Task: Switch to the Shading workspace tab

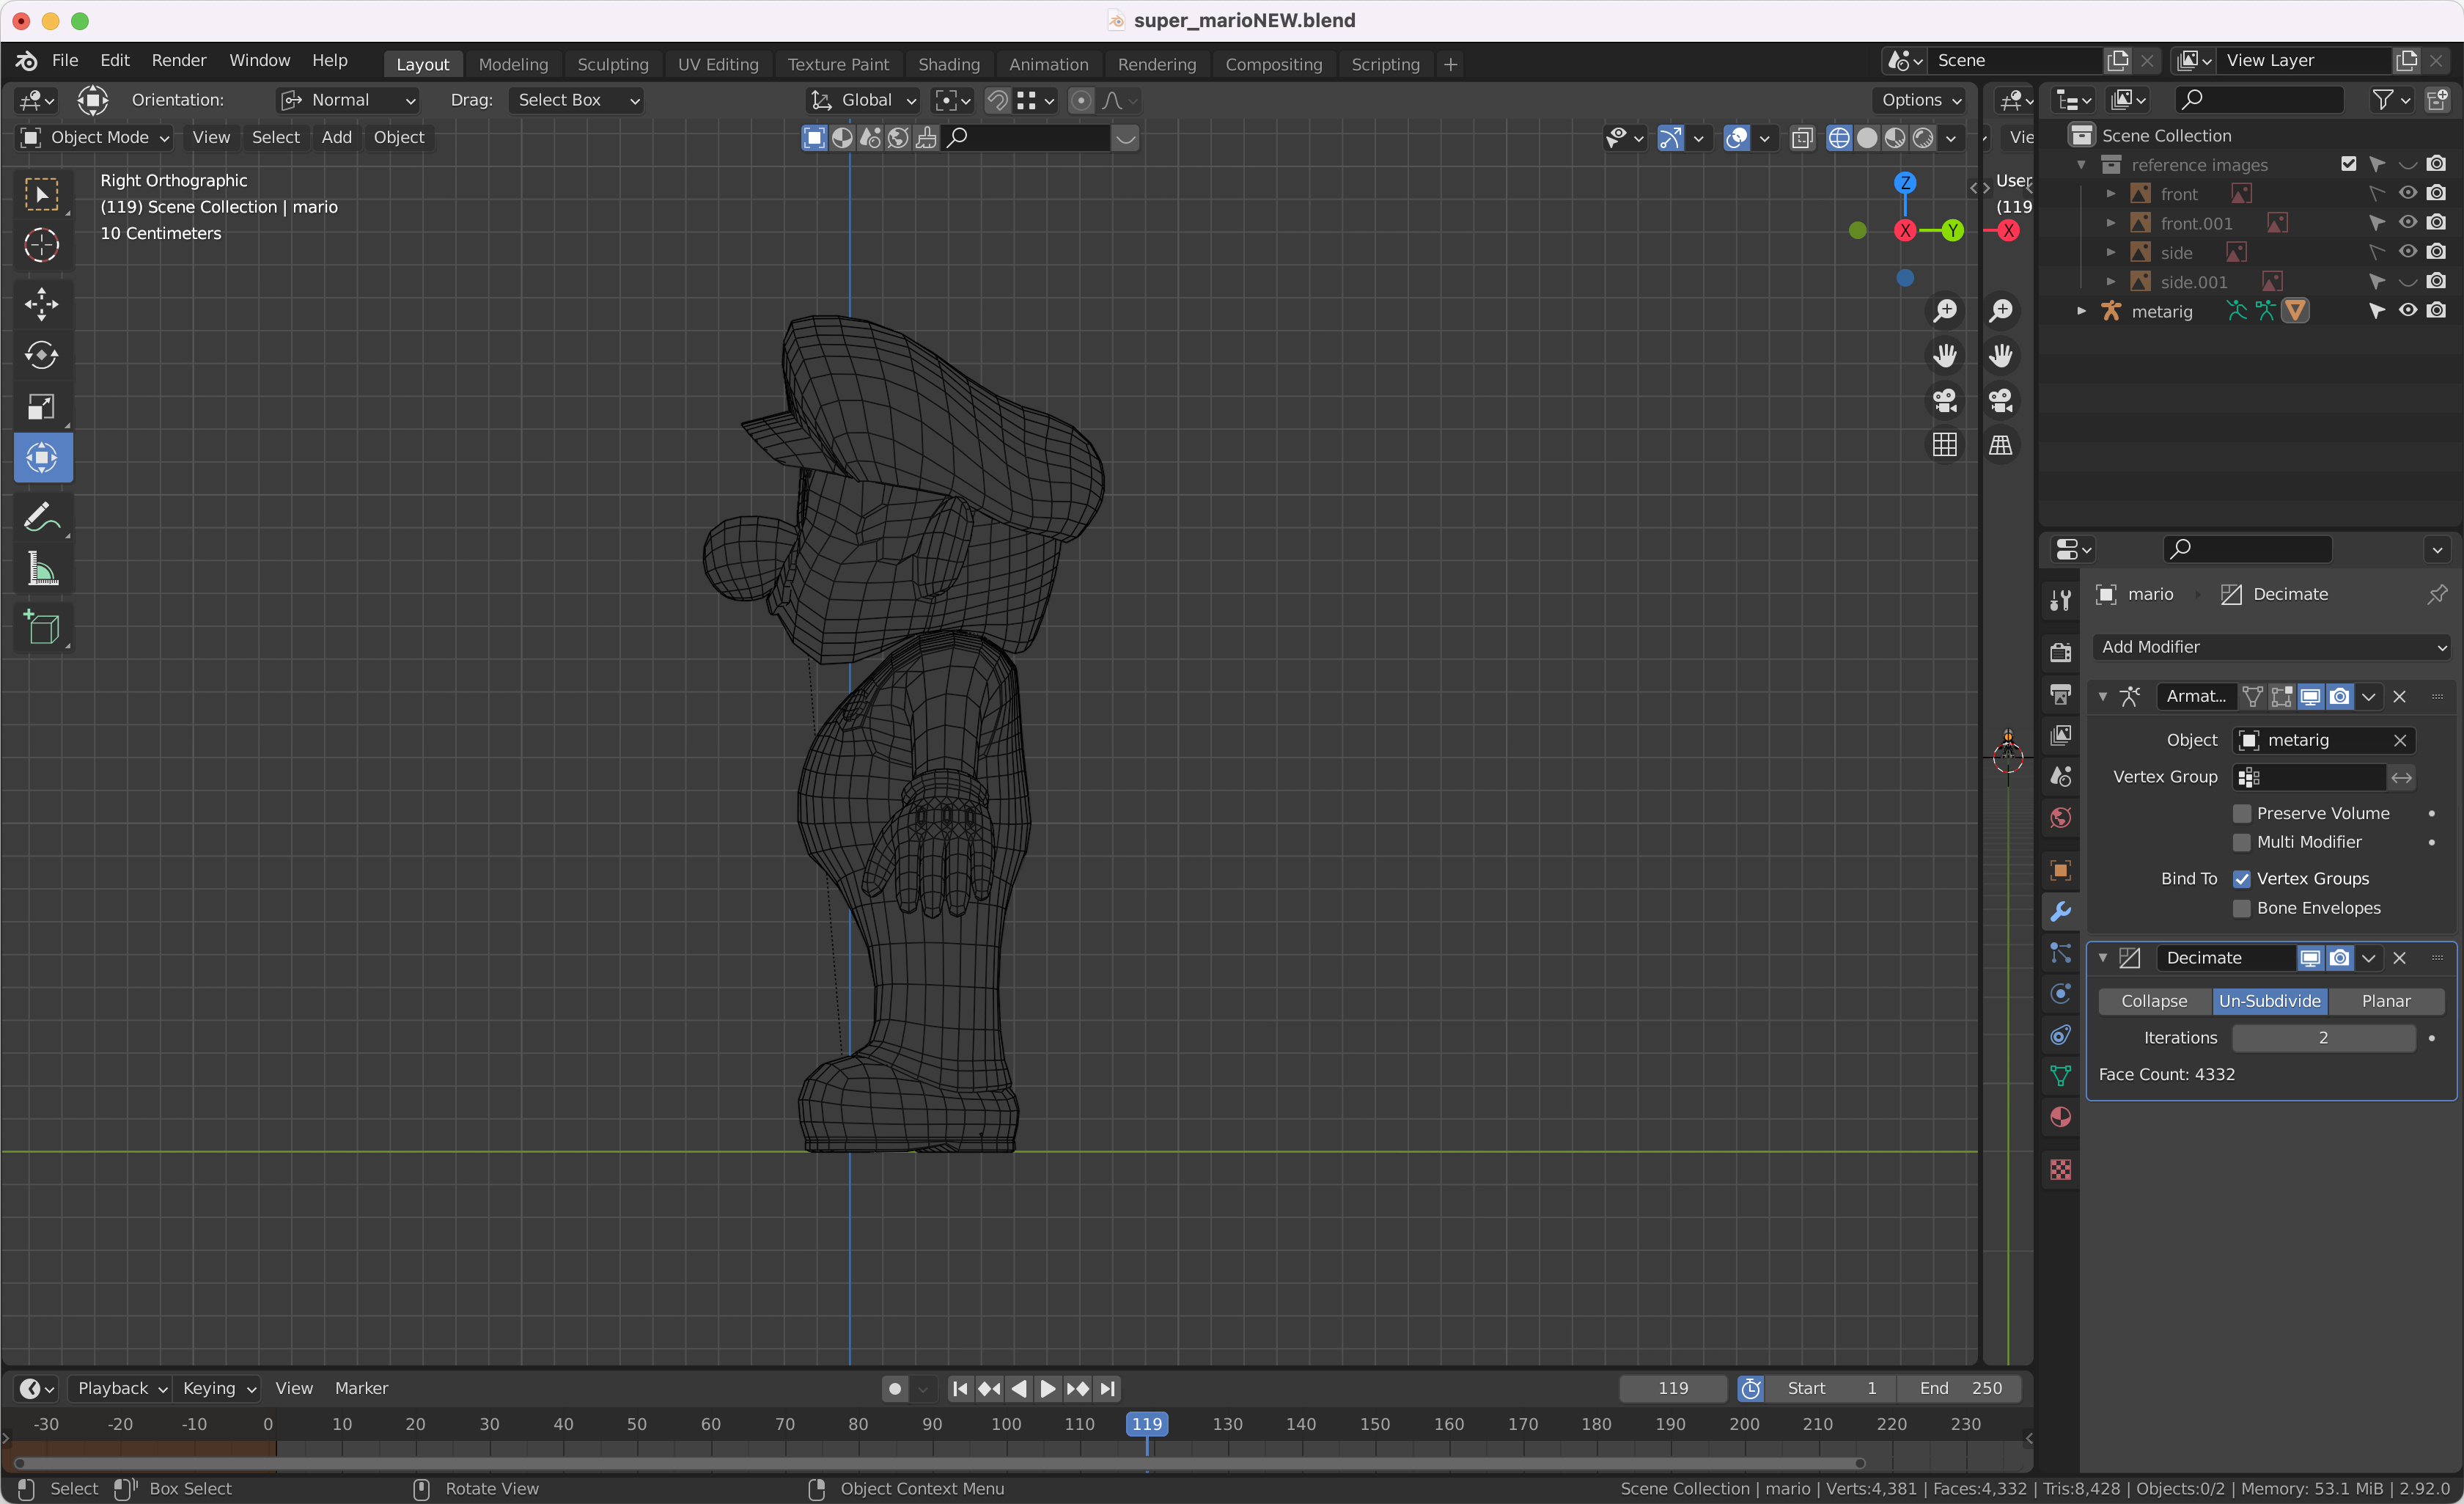Action: point(949,65)
